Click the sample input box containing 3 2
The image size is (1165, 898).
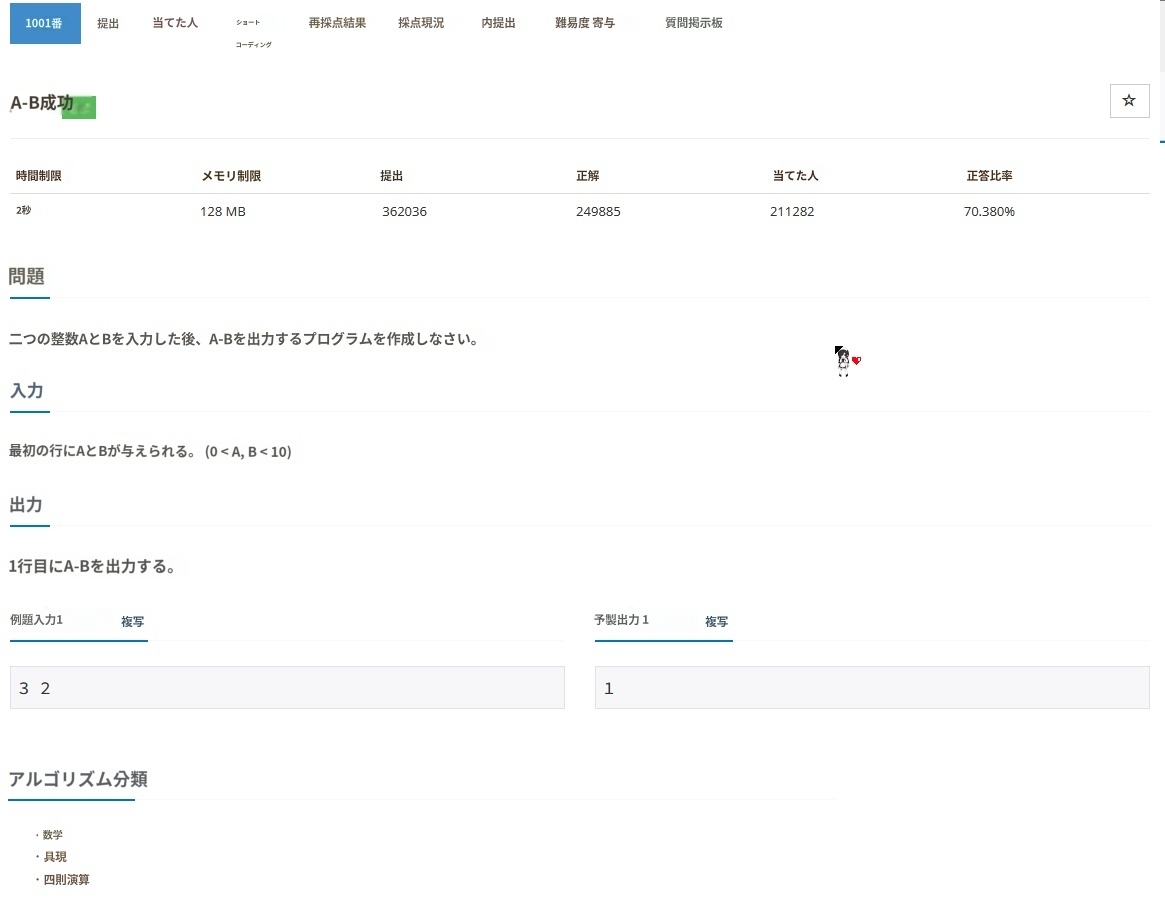click(x=287, y=688)
